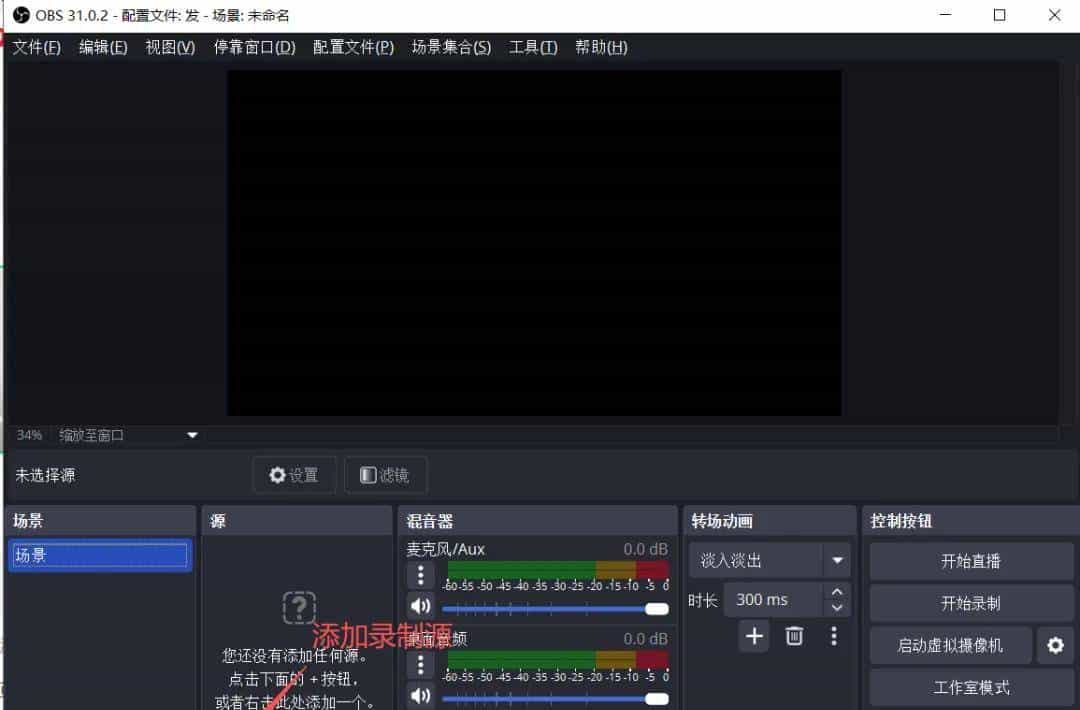Open the 桌面音频 audio options menu
This screenshot has width=1080, height=710.
(x=421, y=664)
